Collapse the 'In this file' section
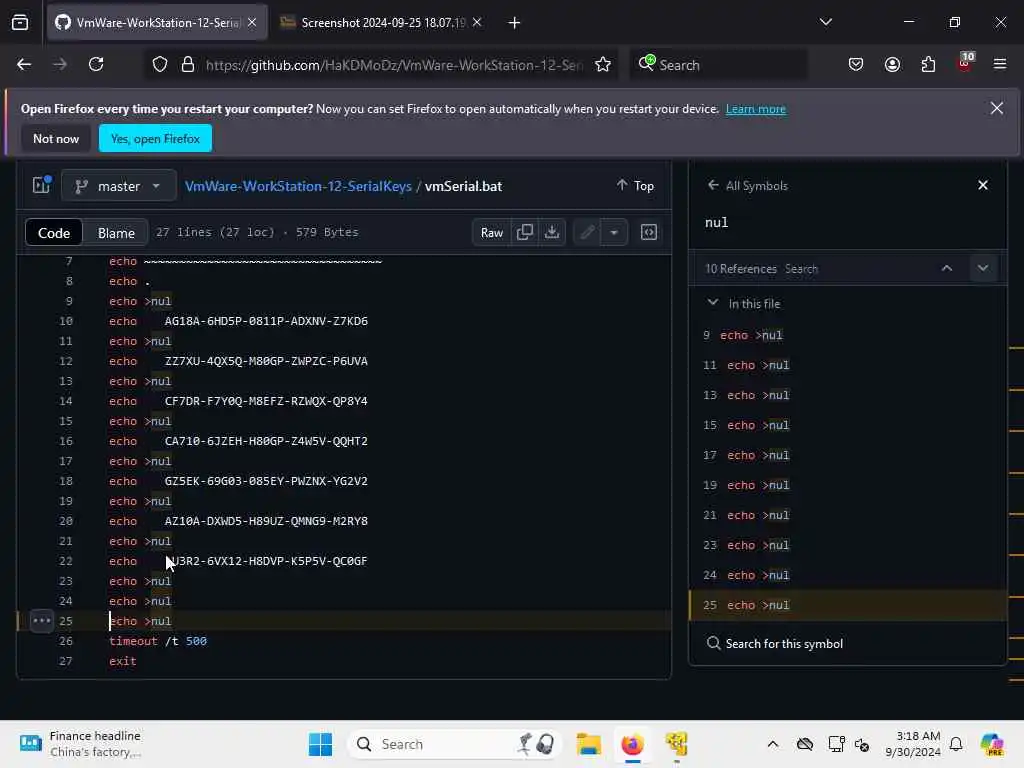 pyautogui.click(x=712, y=303)
